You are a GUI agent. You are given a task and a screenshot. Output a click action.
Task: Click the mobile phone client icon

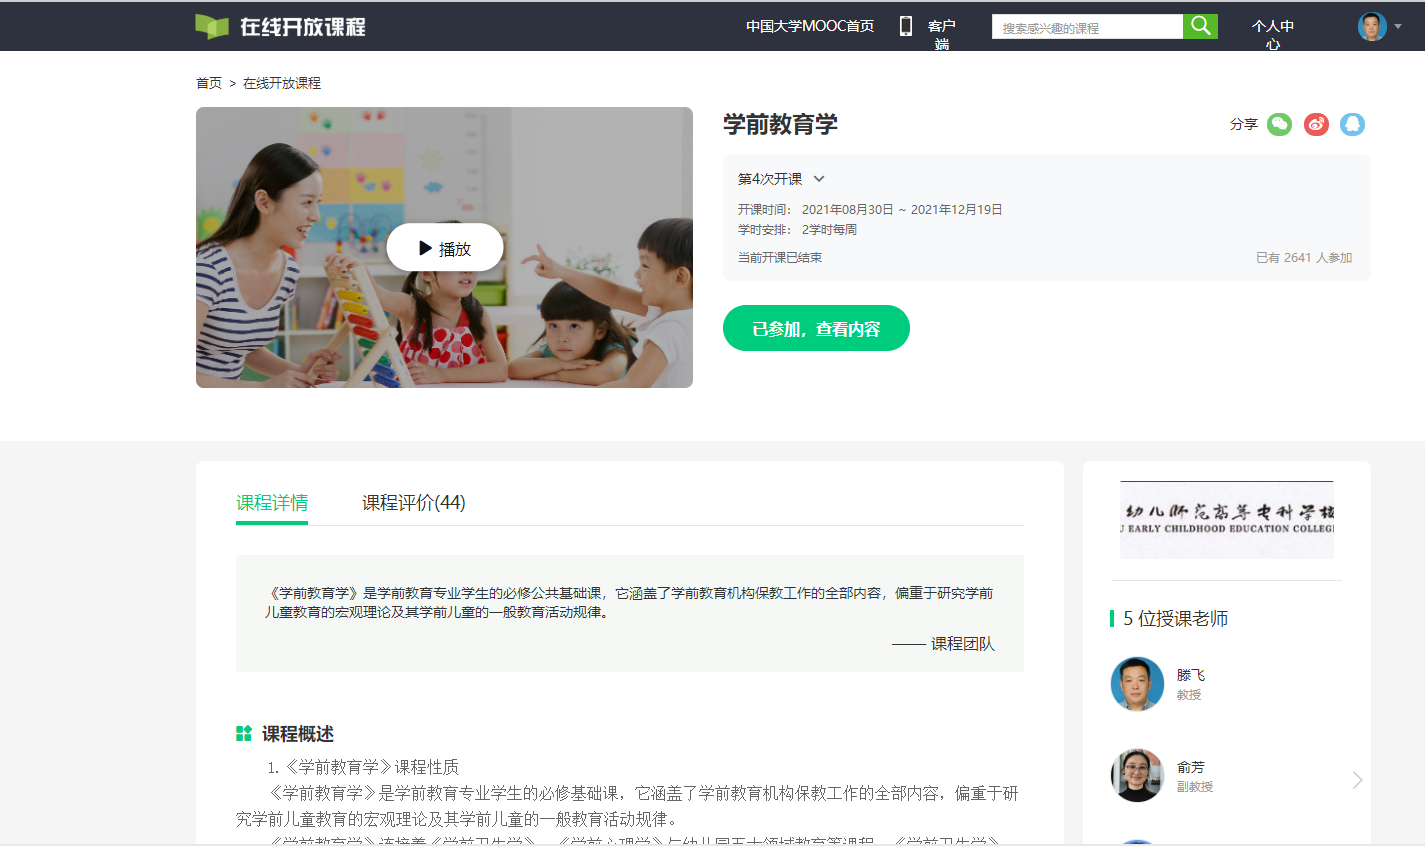pyautogui.click(x=906, y=26)
